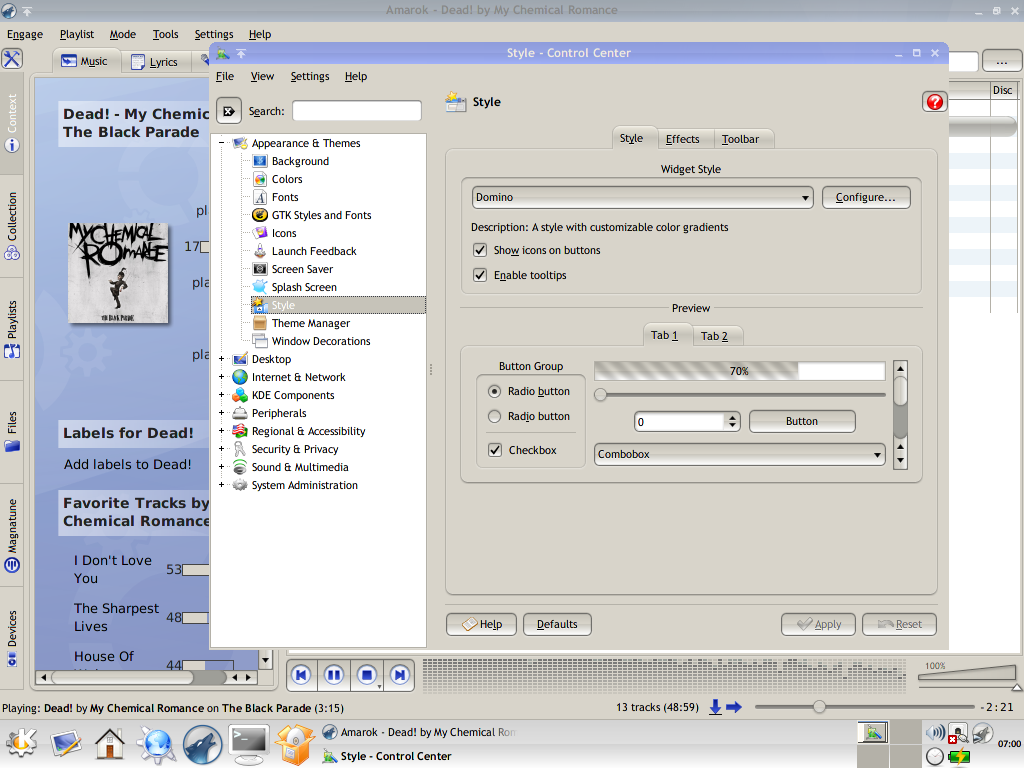
Task: Click the Help button at bottom
Action: click(x=482, y=624)
